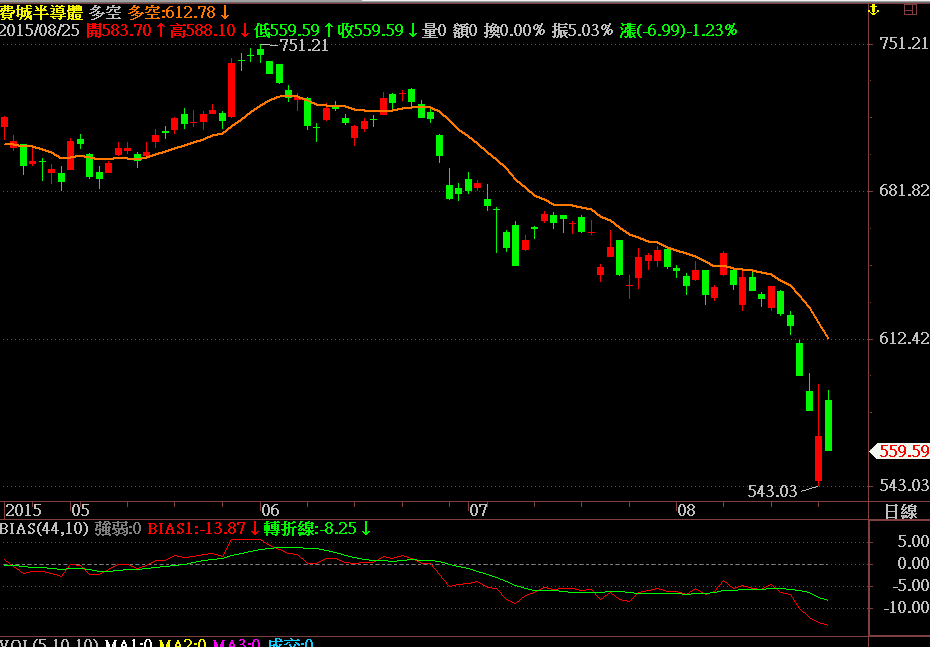
Task: Click the -10.00 BIAS axis label
Action: click(x=905, y=607)
